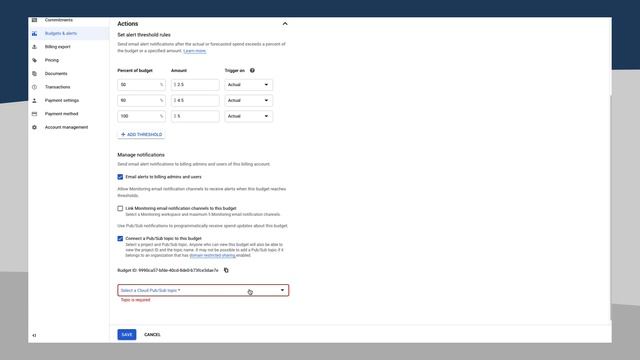Edit the 4.5 amount field
Image resolution: width=640 pixels, height=360 pixels.
click(195, 100)
